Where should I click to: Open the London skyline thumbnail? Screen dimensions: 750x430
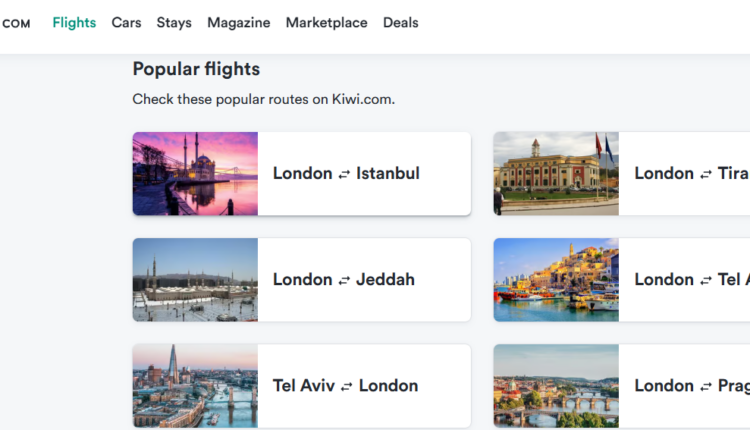[x=195, y=386]
